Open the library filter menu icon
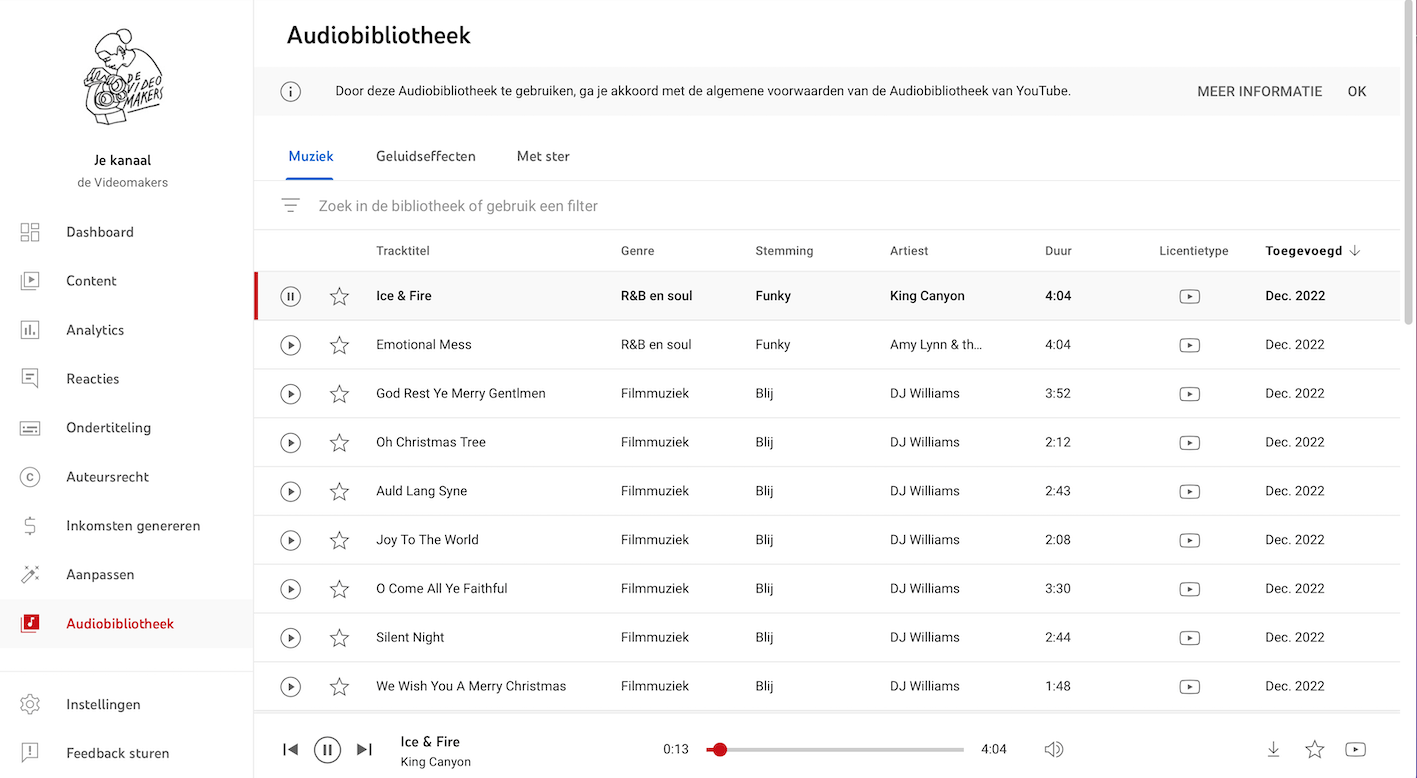Image resolution: width=1417 pixels, height=778 pixels. coord(290,206)
